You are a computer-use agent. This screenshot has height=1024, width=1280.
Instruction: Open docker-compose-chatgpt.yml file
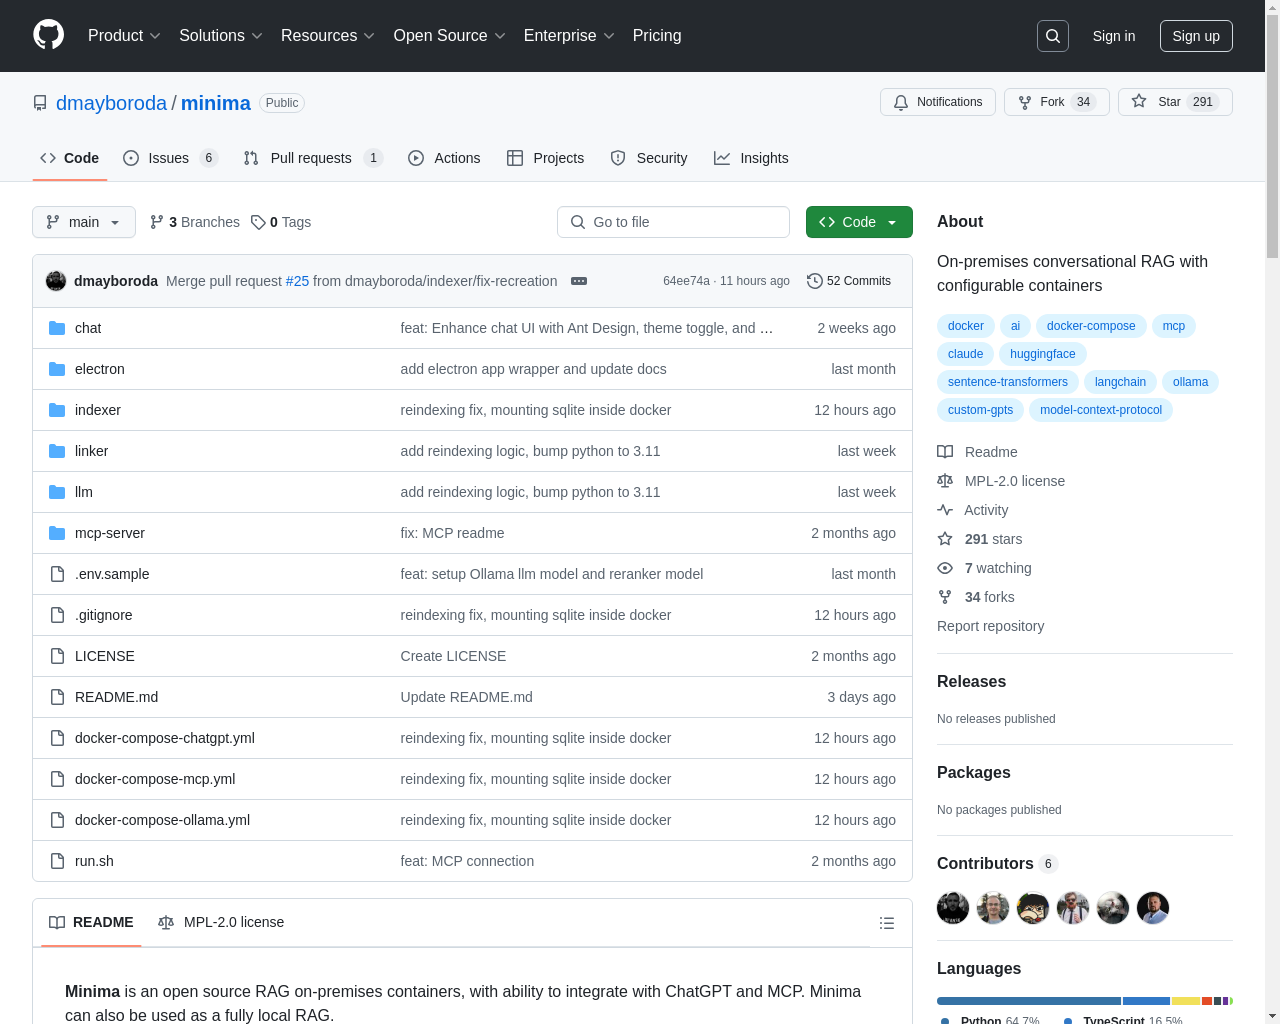tap(165, 738)
